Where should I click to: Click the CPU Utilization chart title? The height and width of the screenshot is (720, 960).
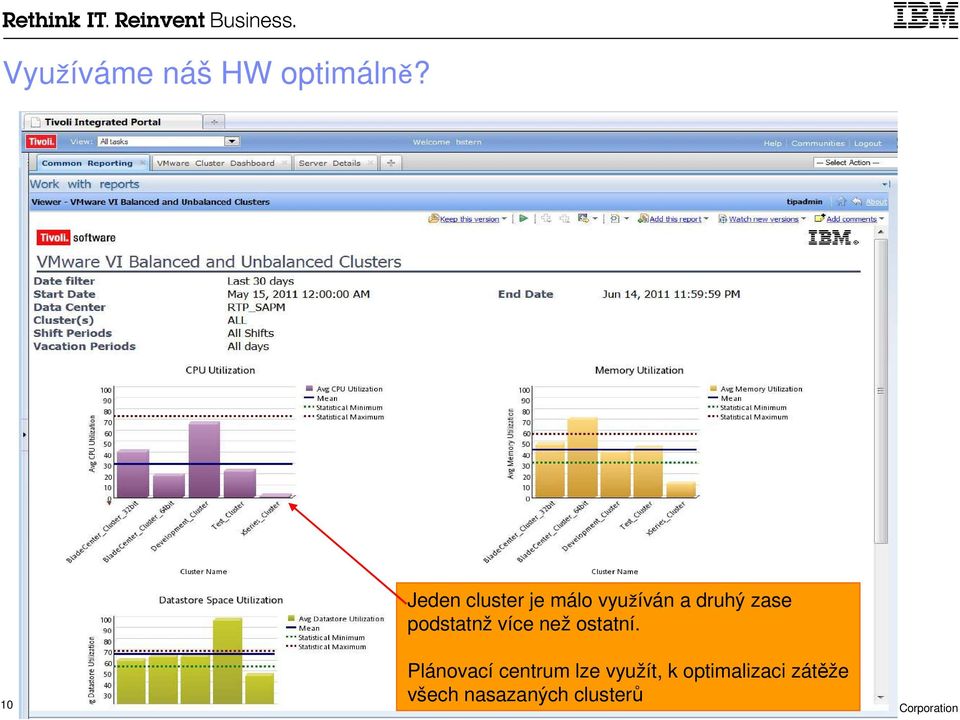pyautogui.click(x=220, y=370)
